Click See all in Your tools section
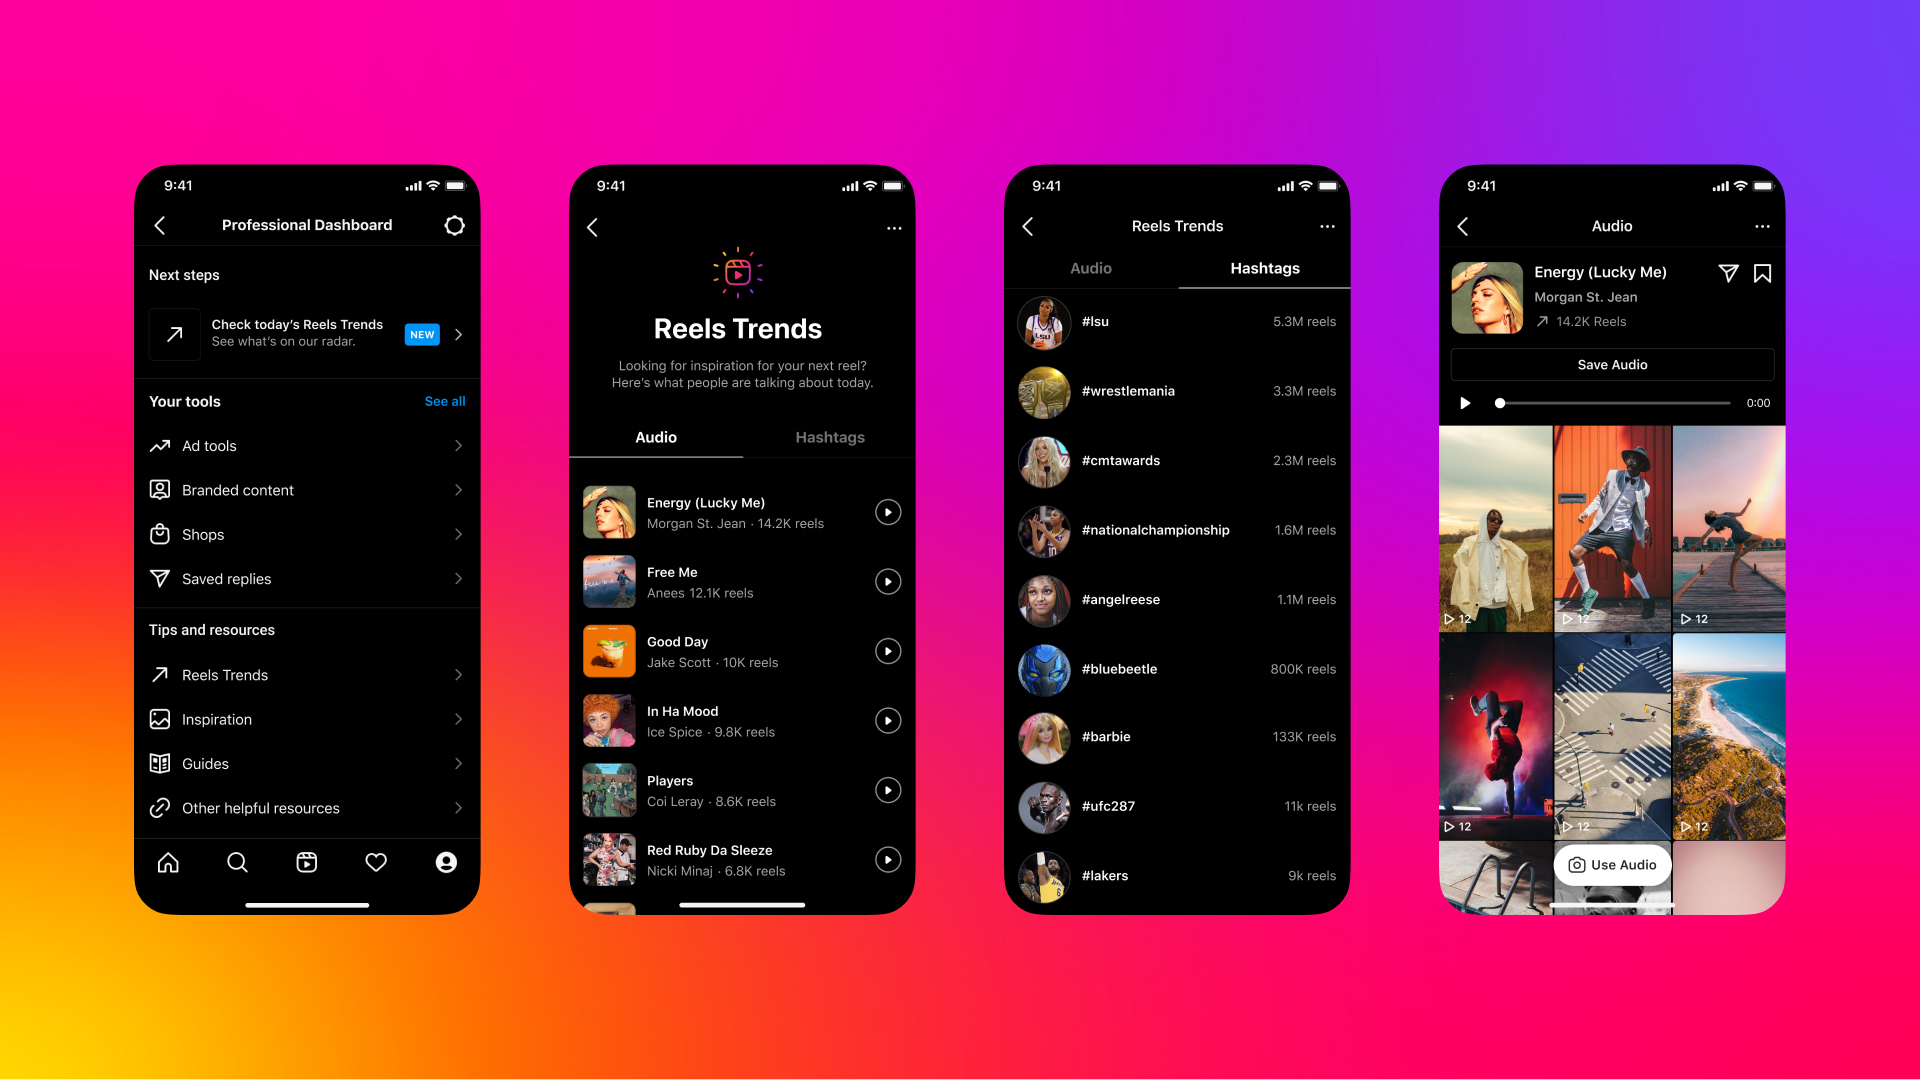Screen dimensions: 1920x1080 point(444,401)
